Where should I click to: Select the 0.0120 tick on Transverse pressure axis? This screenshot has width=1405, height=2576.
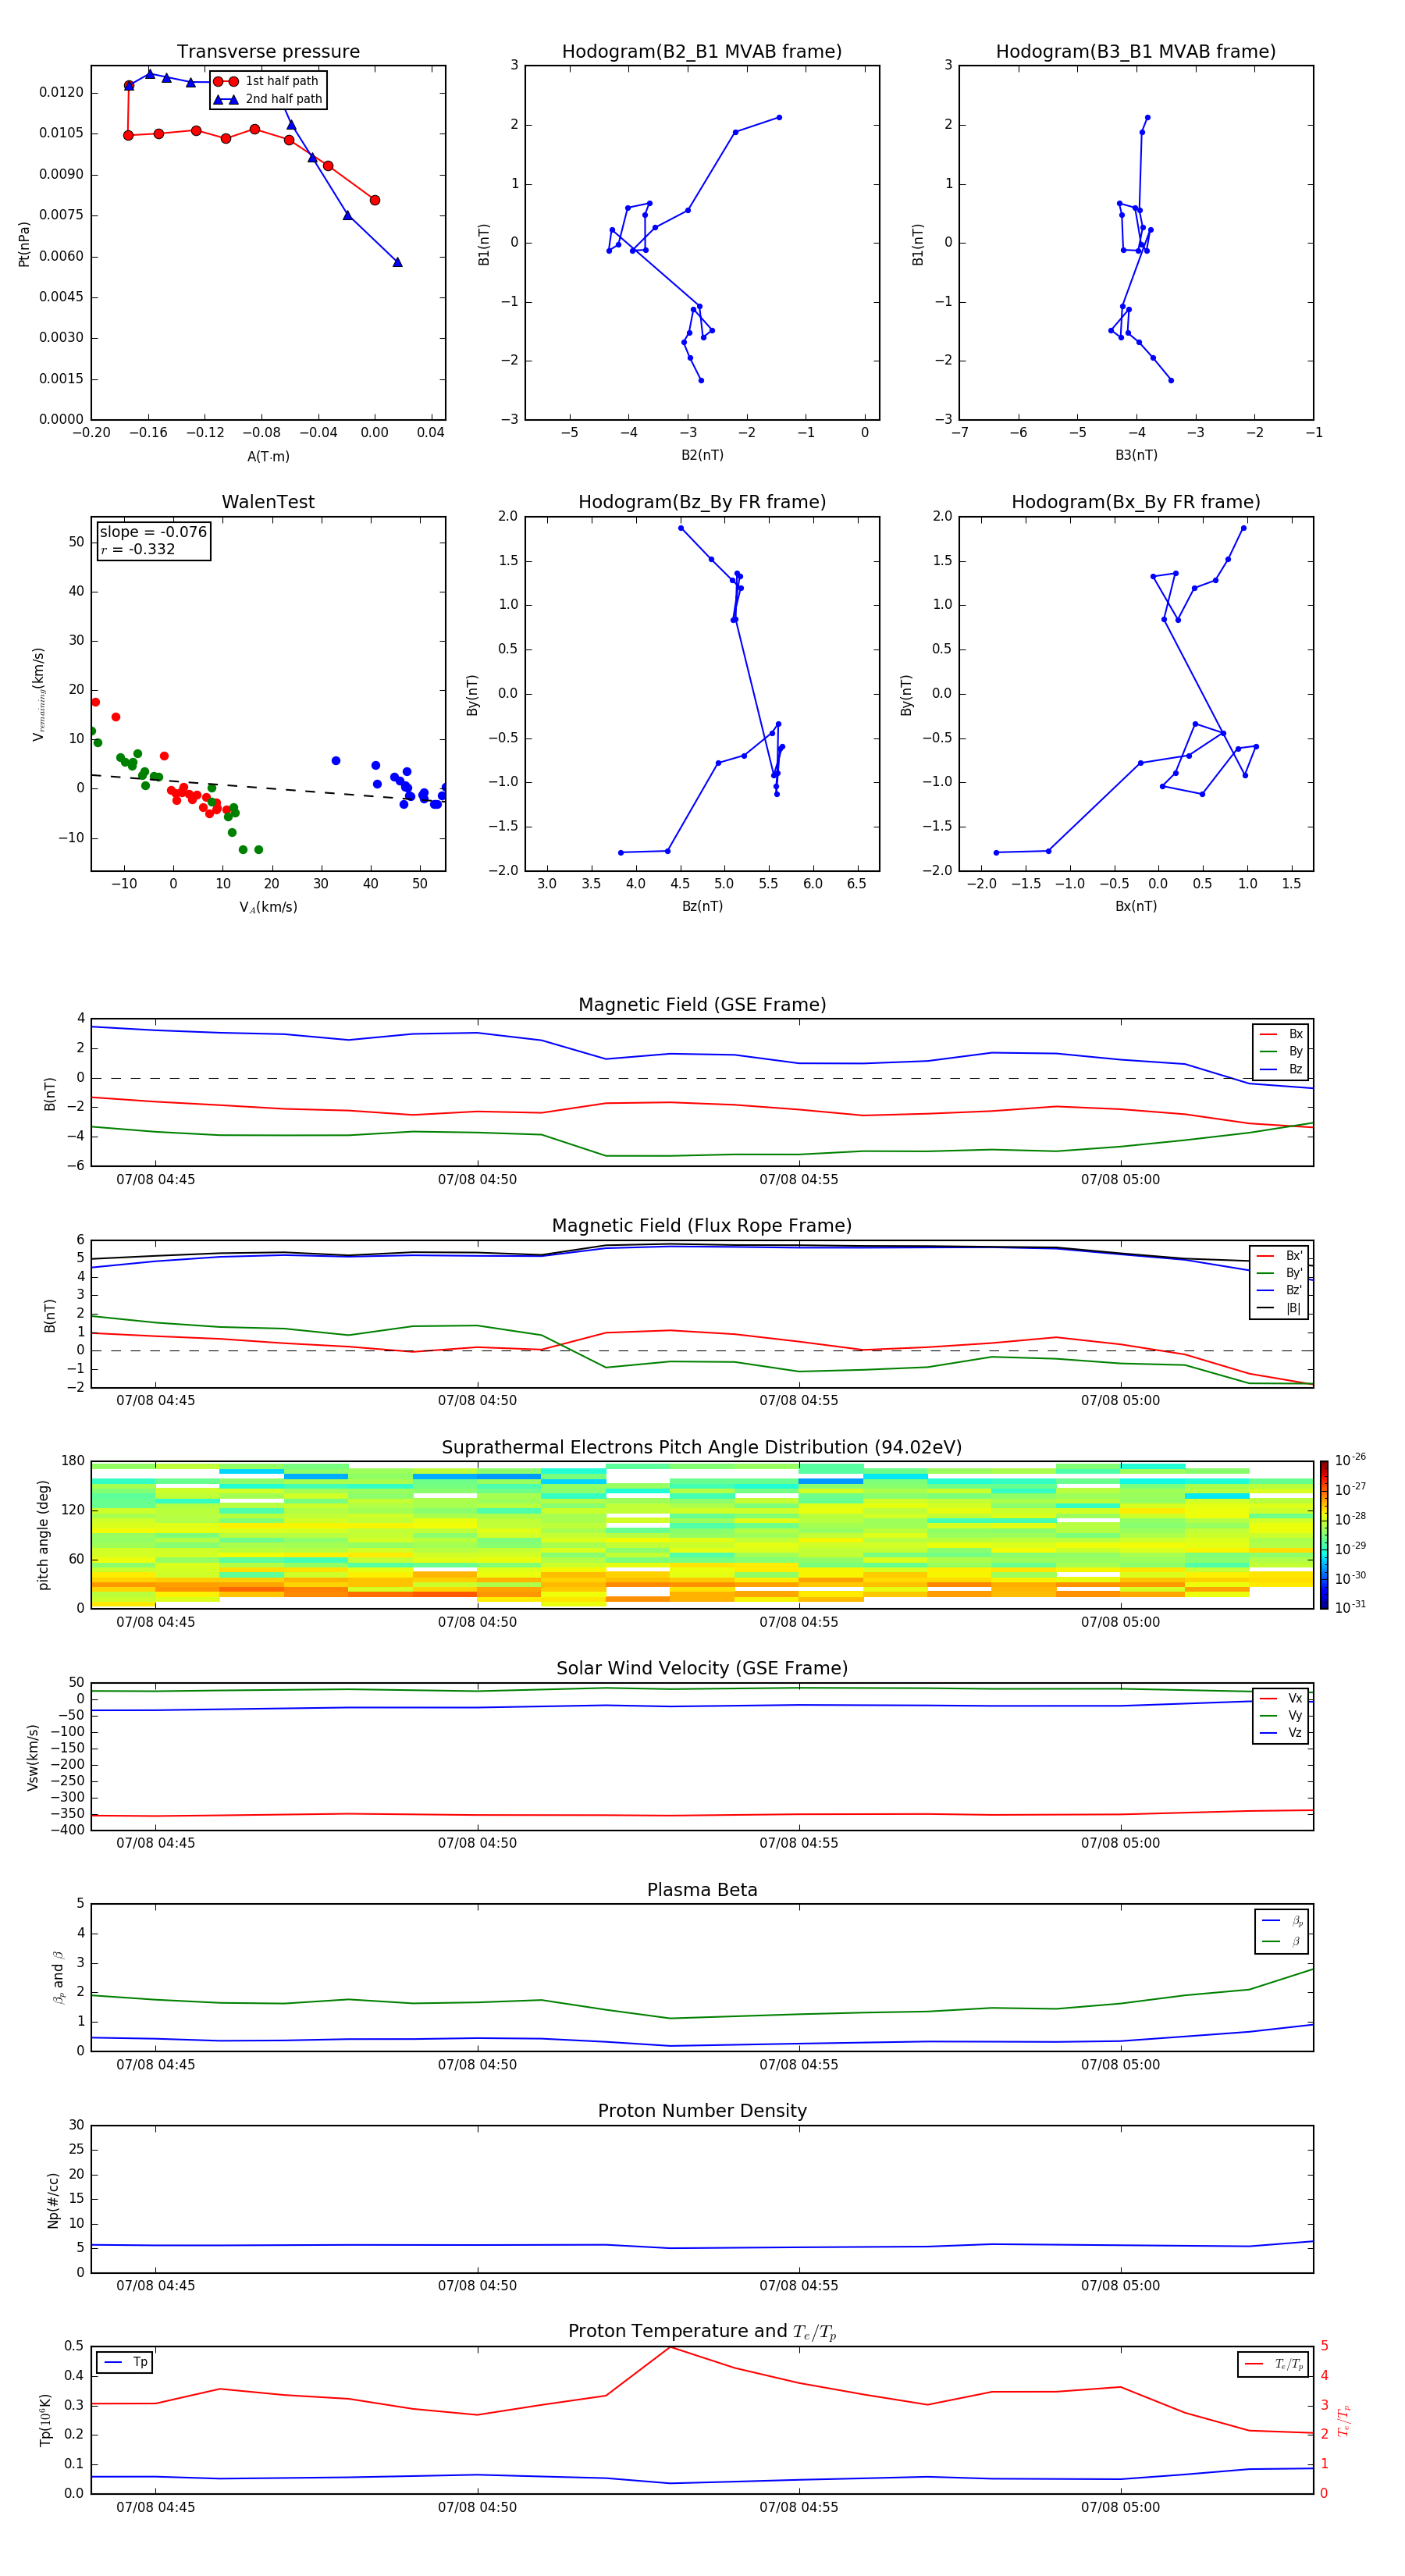click(62, 92)
